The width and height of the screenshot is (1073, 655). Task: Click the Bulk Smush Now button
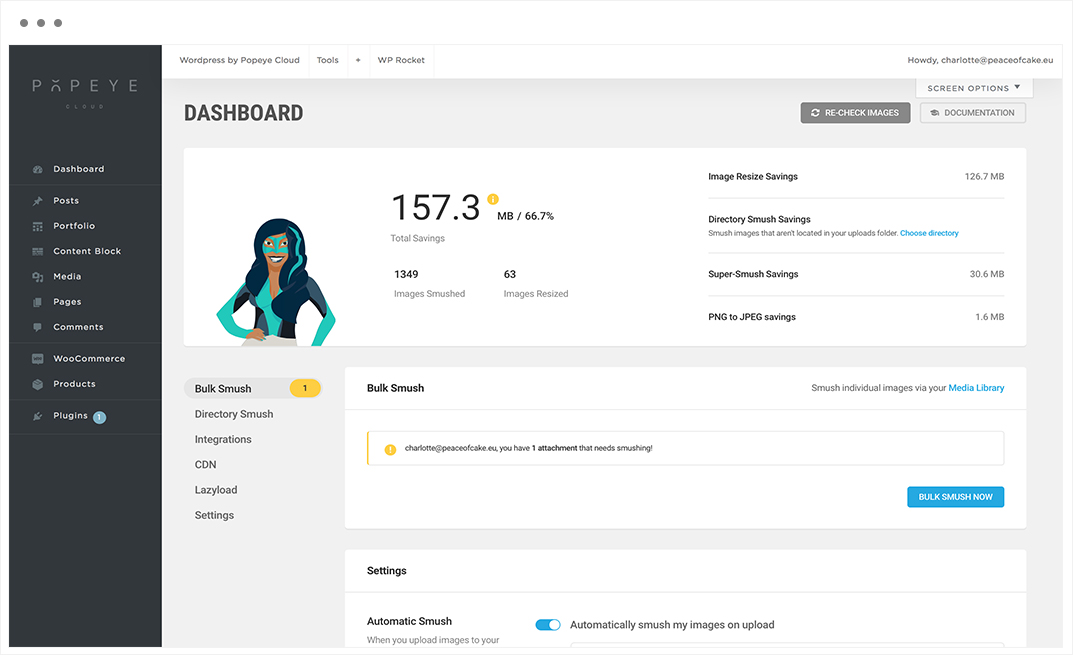click(955, 497)
